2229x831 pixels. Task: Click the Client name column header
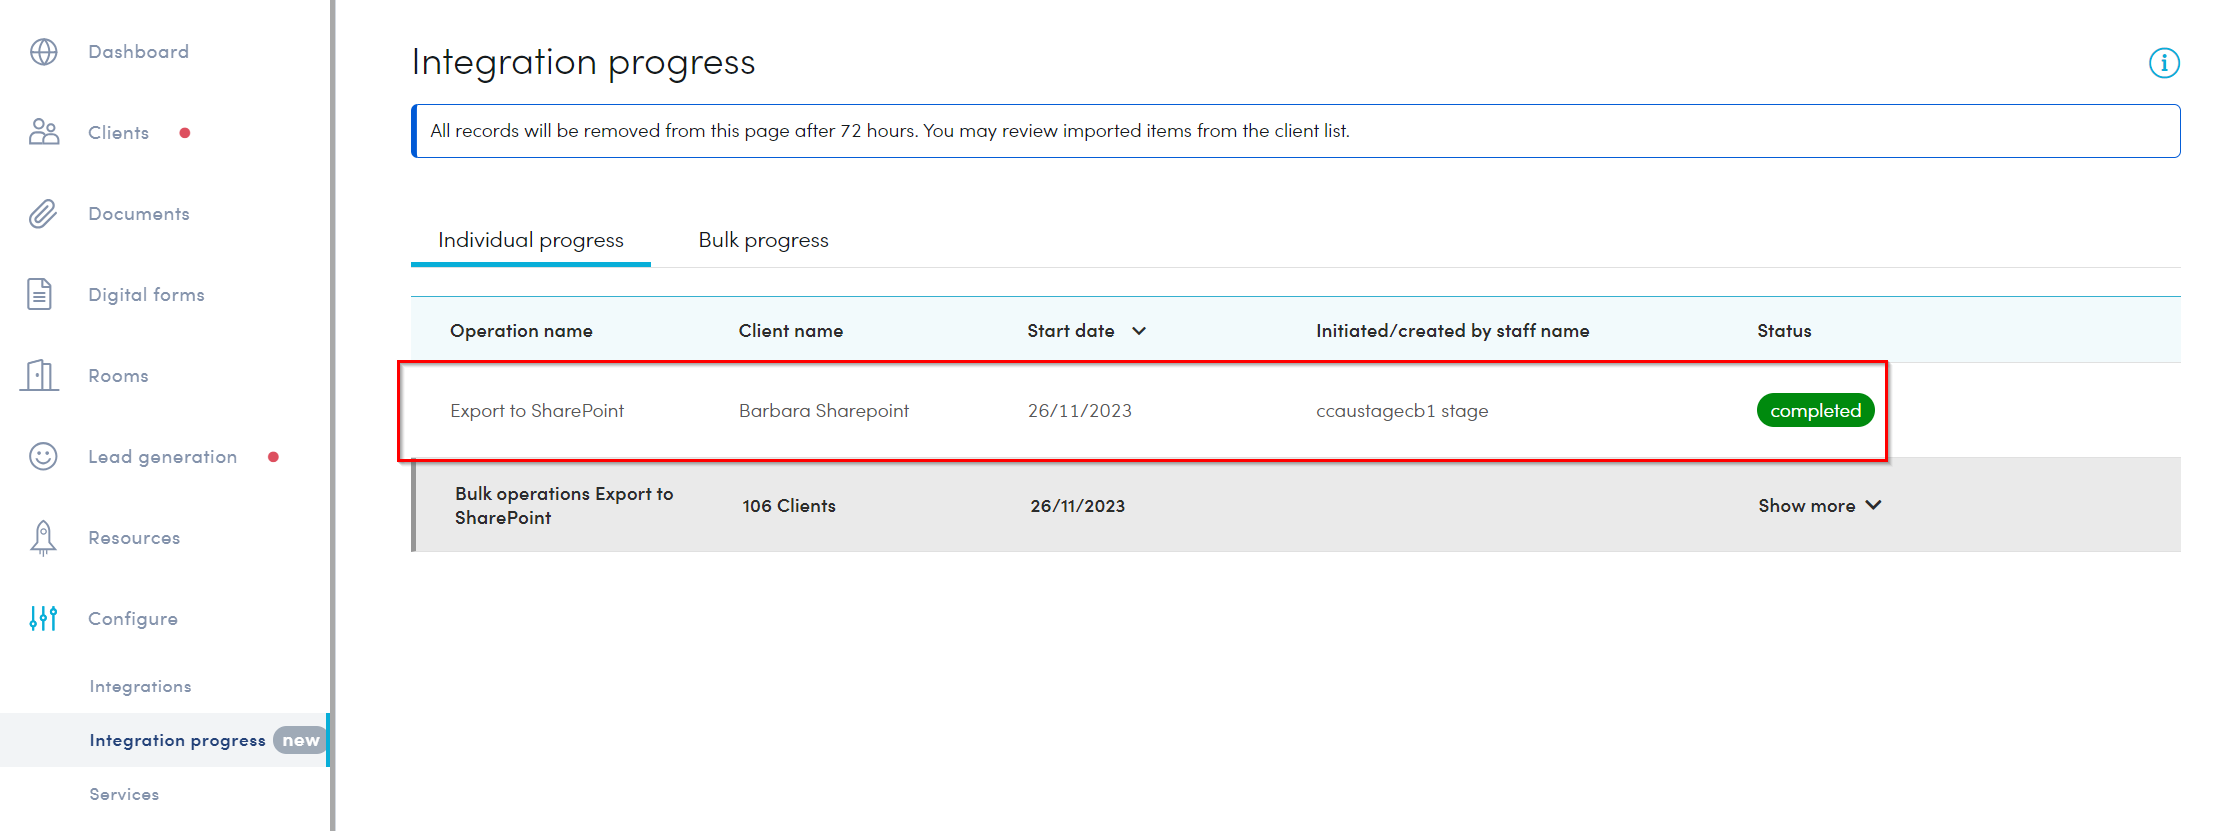click(x=790, y=331)
